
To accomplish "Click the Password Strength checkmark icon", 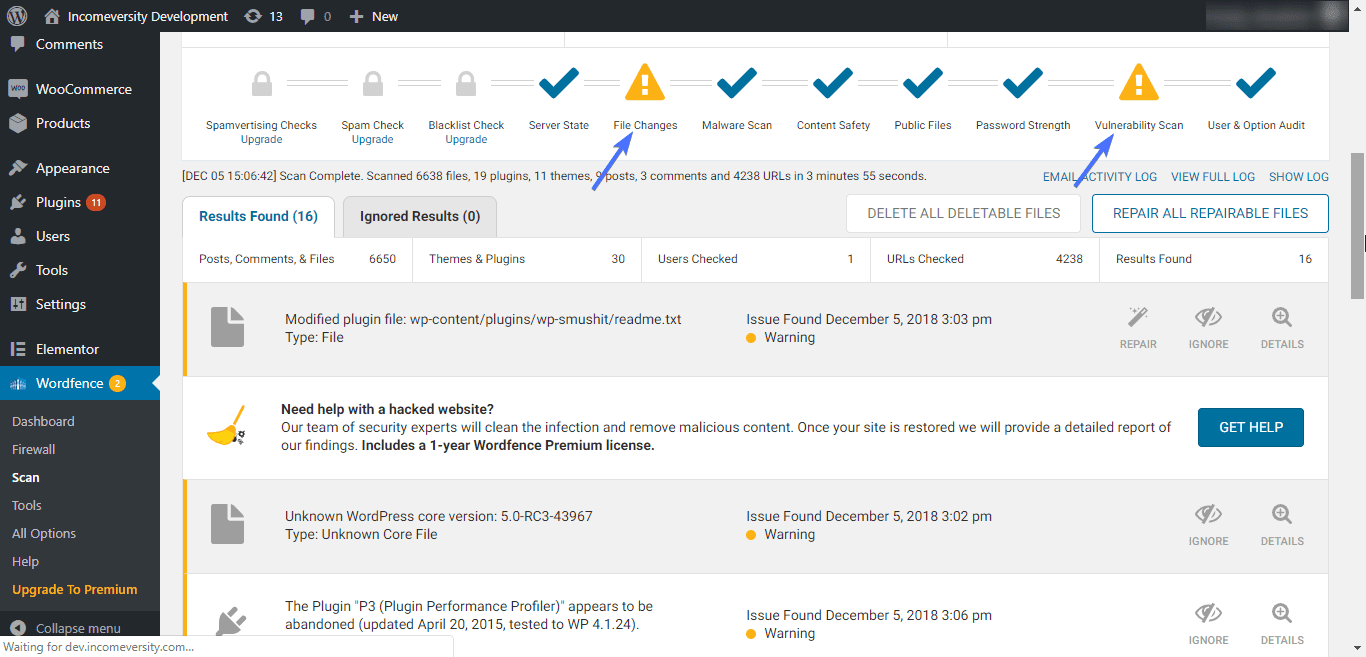I will [1023, 82].
